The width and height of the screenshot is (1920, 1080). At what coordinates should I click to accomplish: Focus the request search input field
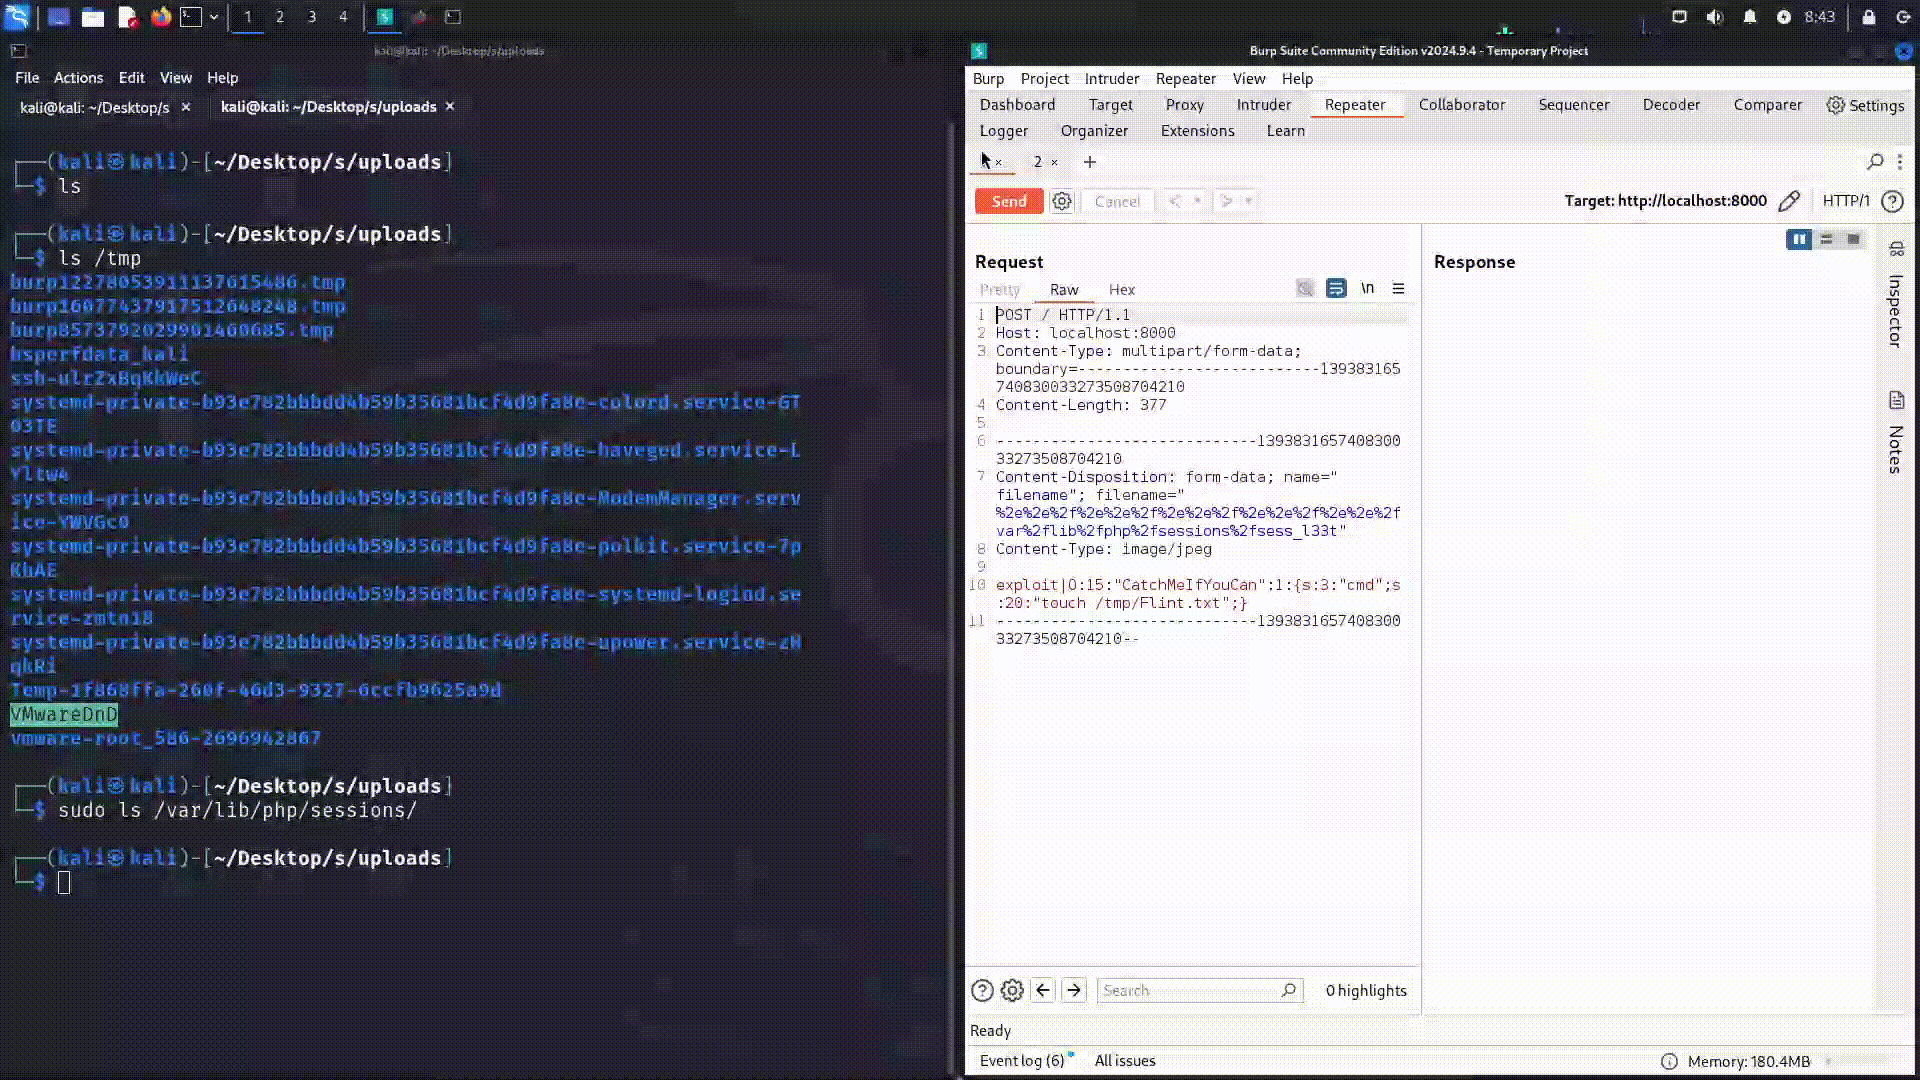(1188, 990)
